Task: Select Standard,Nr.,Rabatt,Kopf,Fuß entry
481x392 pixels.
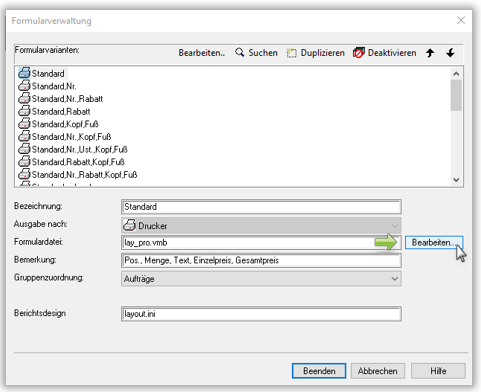Action: click(x=84, y=175)
